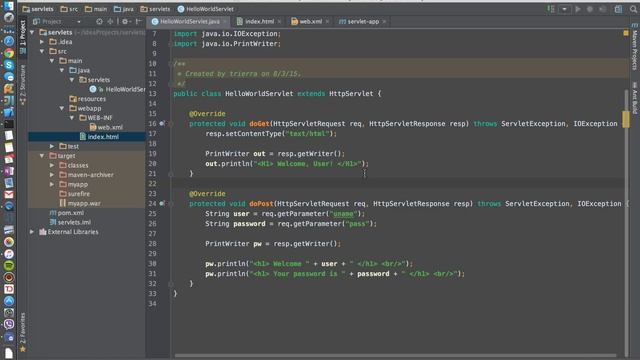Viewport: 640px width, 360px height.
Task: Open Skype from the dock
Action: (9, 65)
